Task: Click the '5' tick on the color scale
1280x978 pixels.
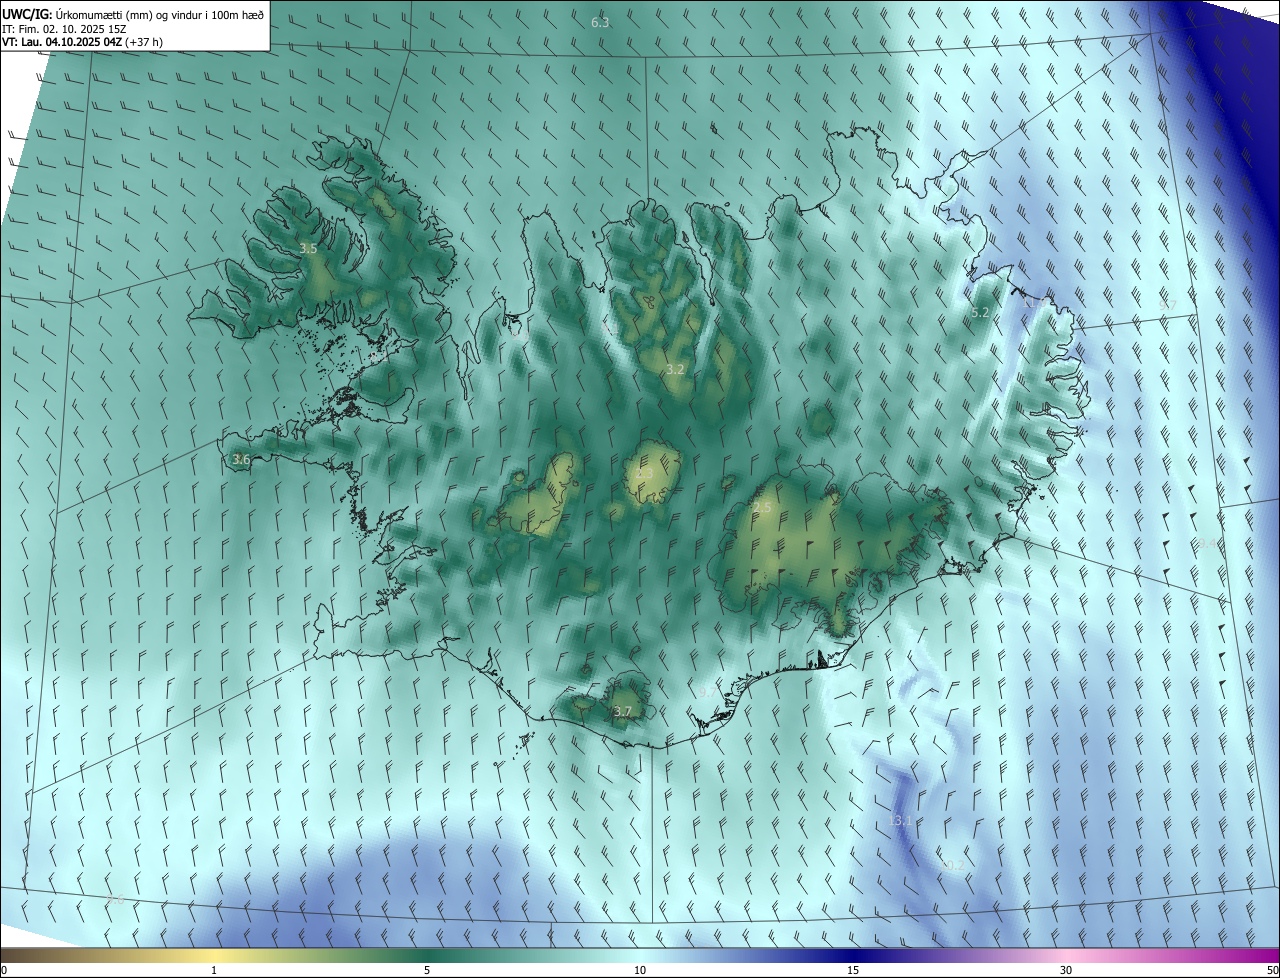Action: [427, 970]
